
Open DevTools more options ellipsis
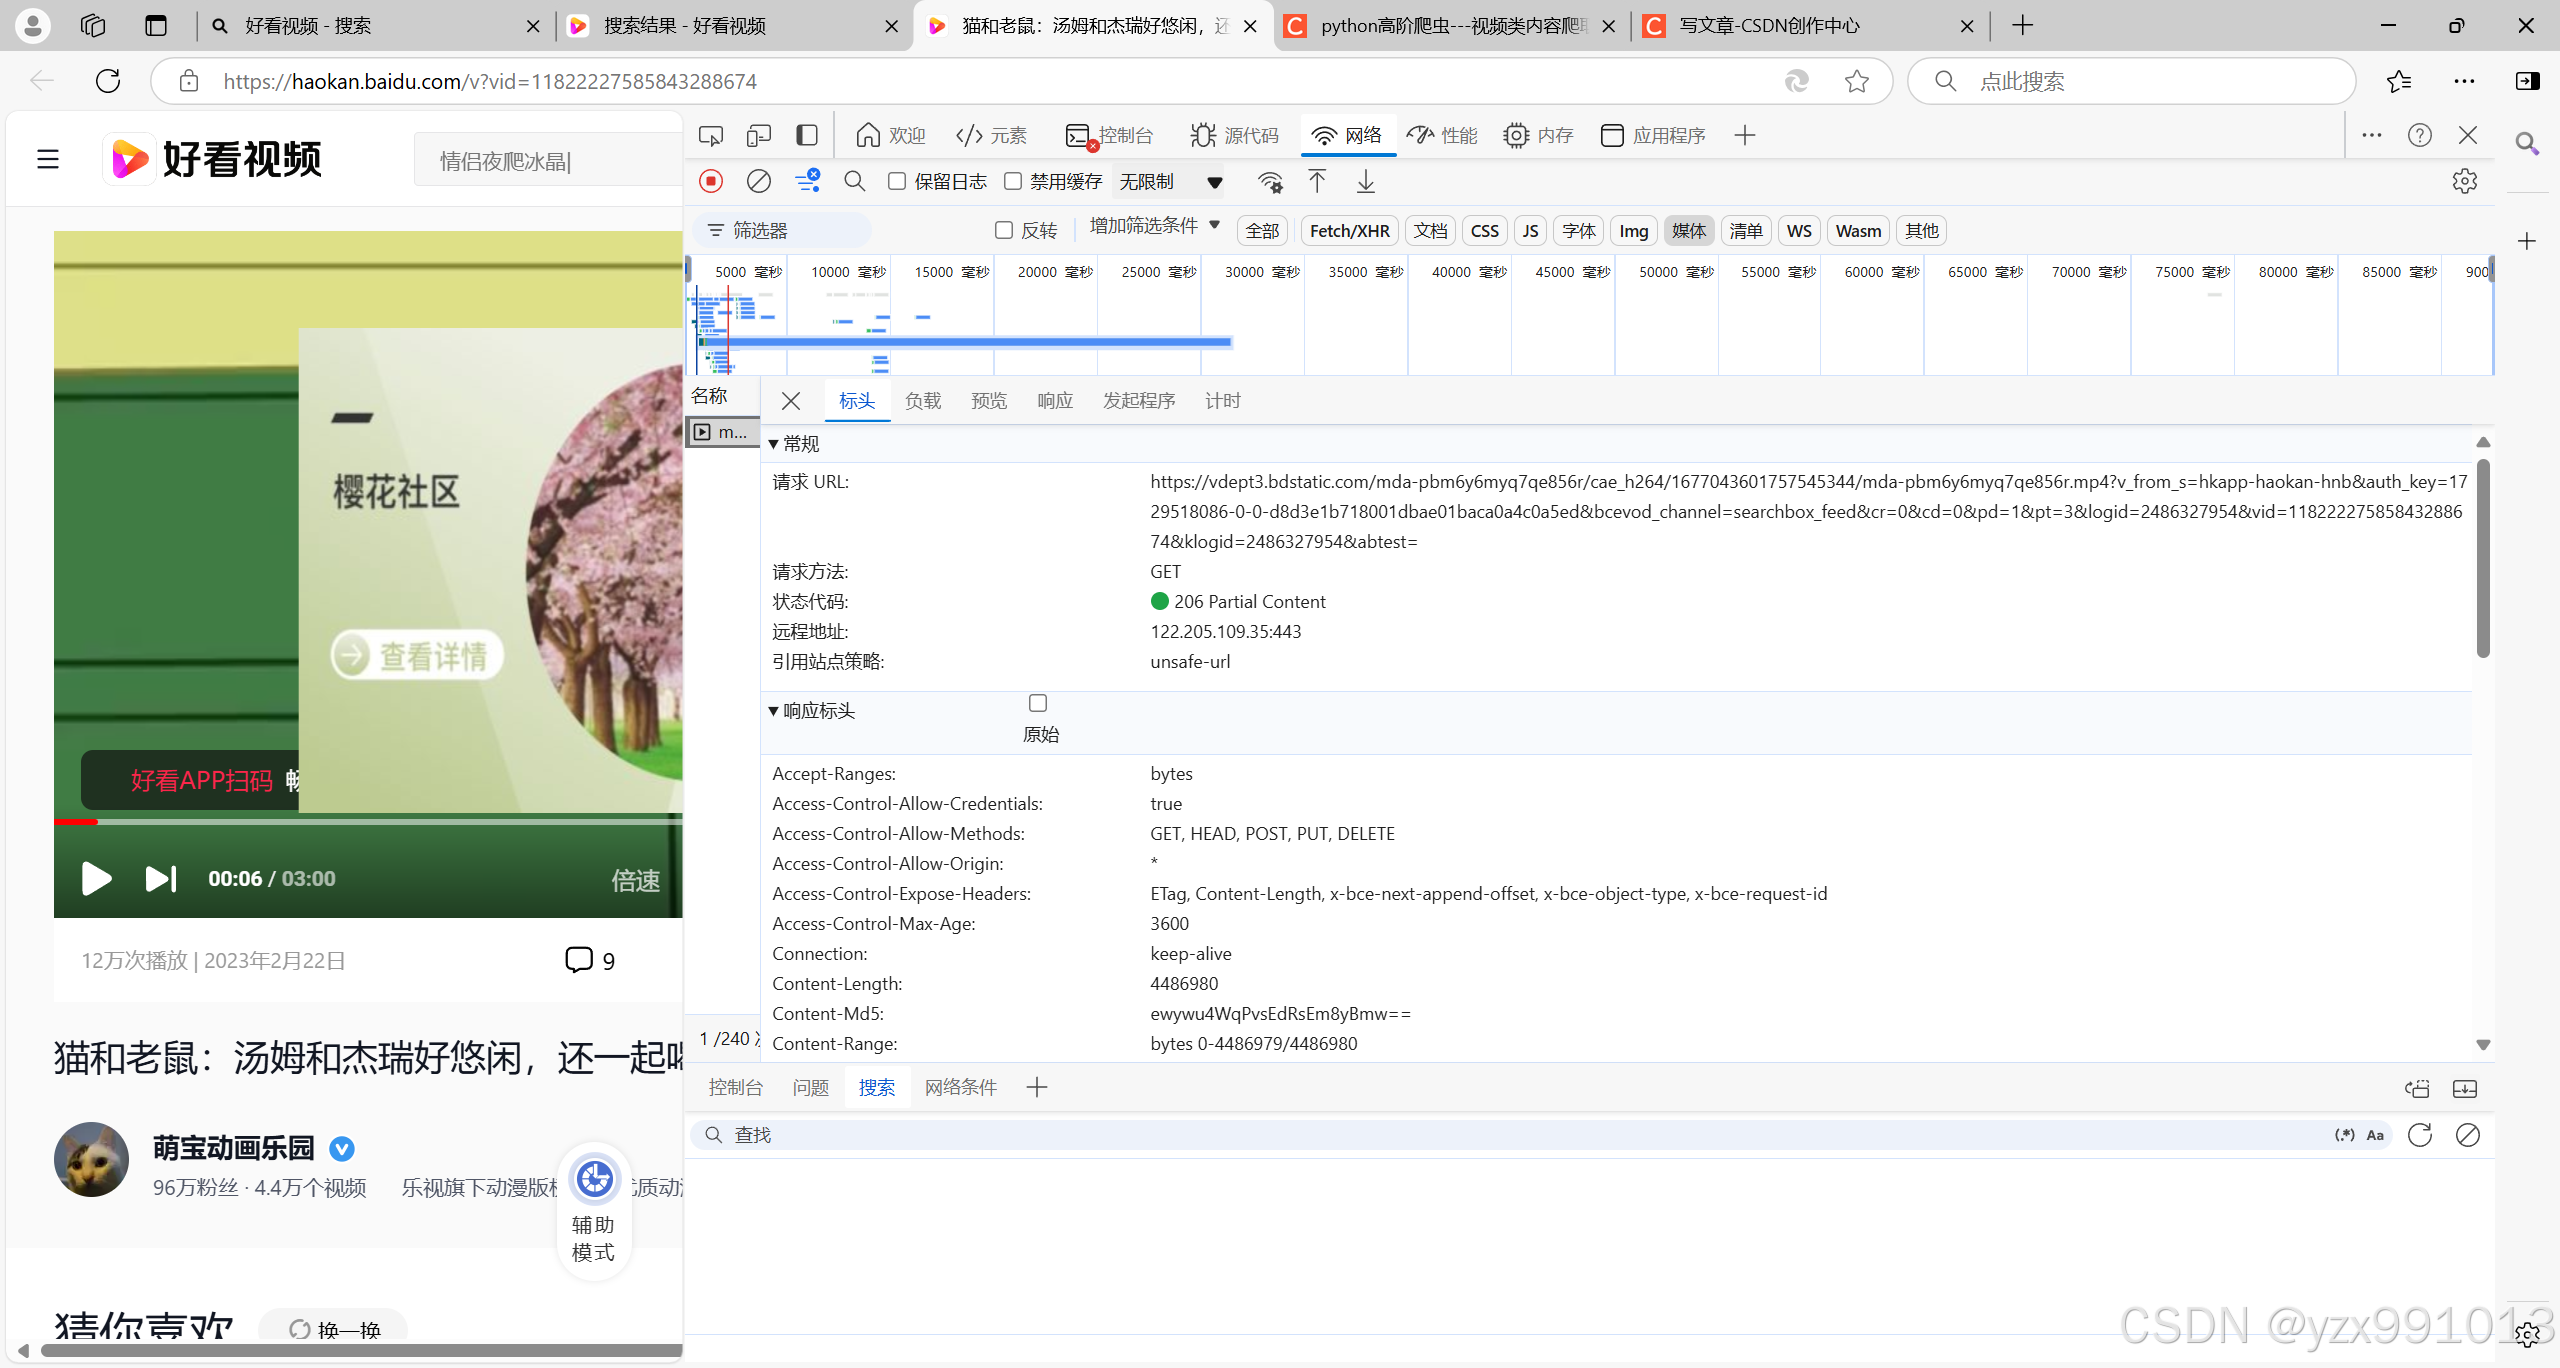2372,135
